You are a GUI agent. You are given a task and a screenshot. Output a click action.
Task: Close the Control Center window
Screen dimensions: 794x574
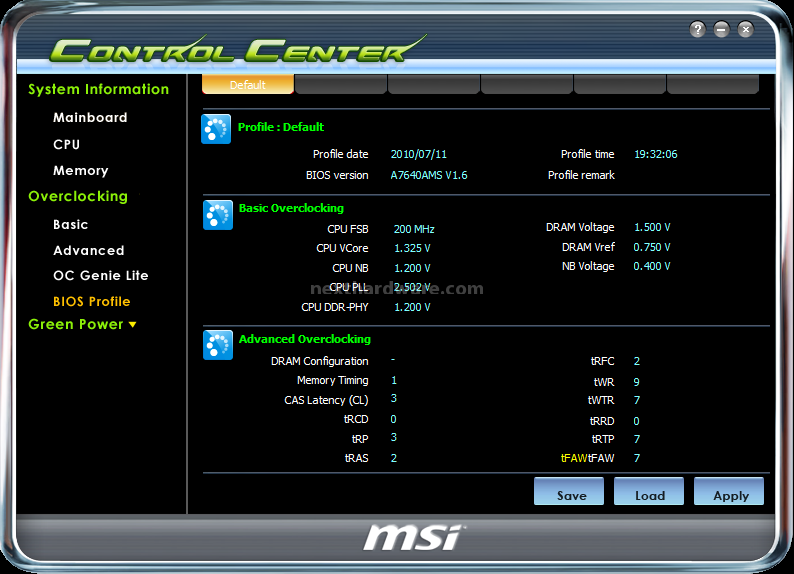(x=745, y=29)
